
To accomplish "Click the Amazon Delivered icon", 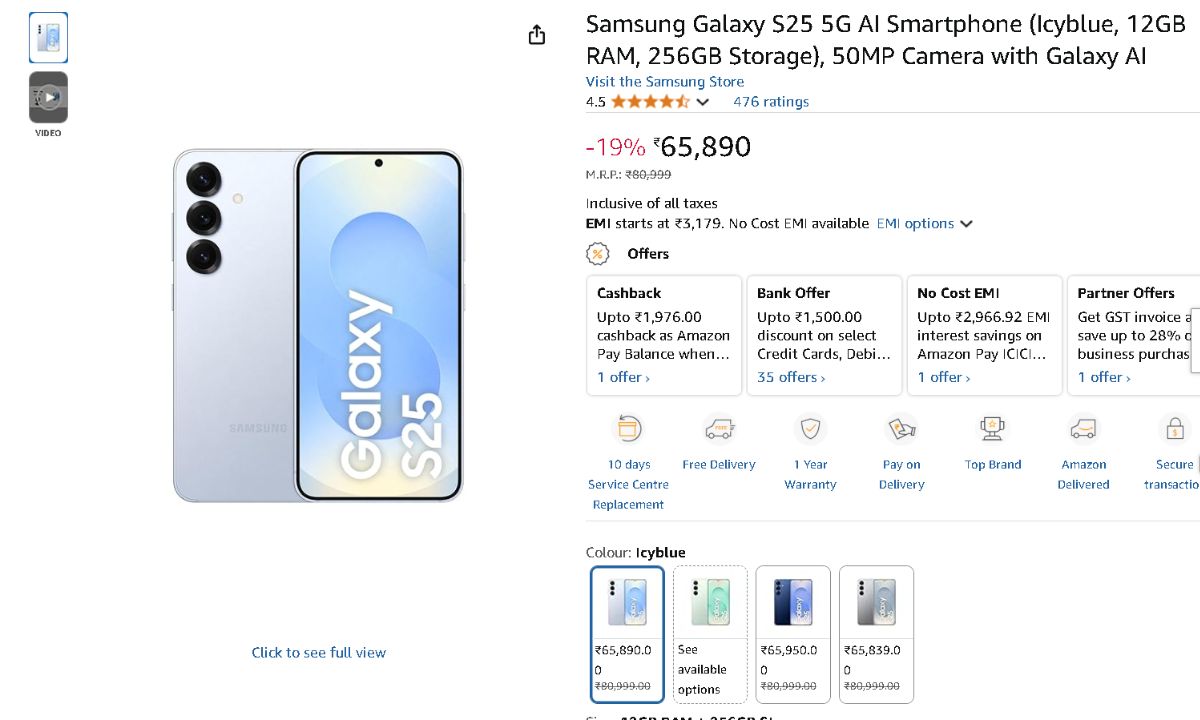I will [1083, 429].
